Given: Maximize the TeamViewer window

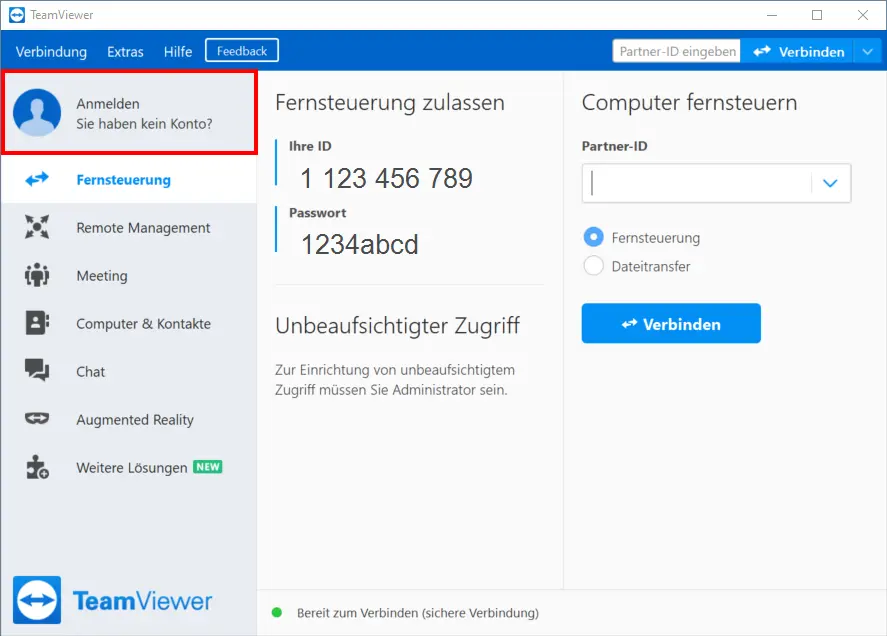Looking at the screenshot, I should tap(817, 15).
